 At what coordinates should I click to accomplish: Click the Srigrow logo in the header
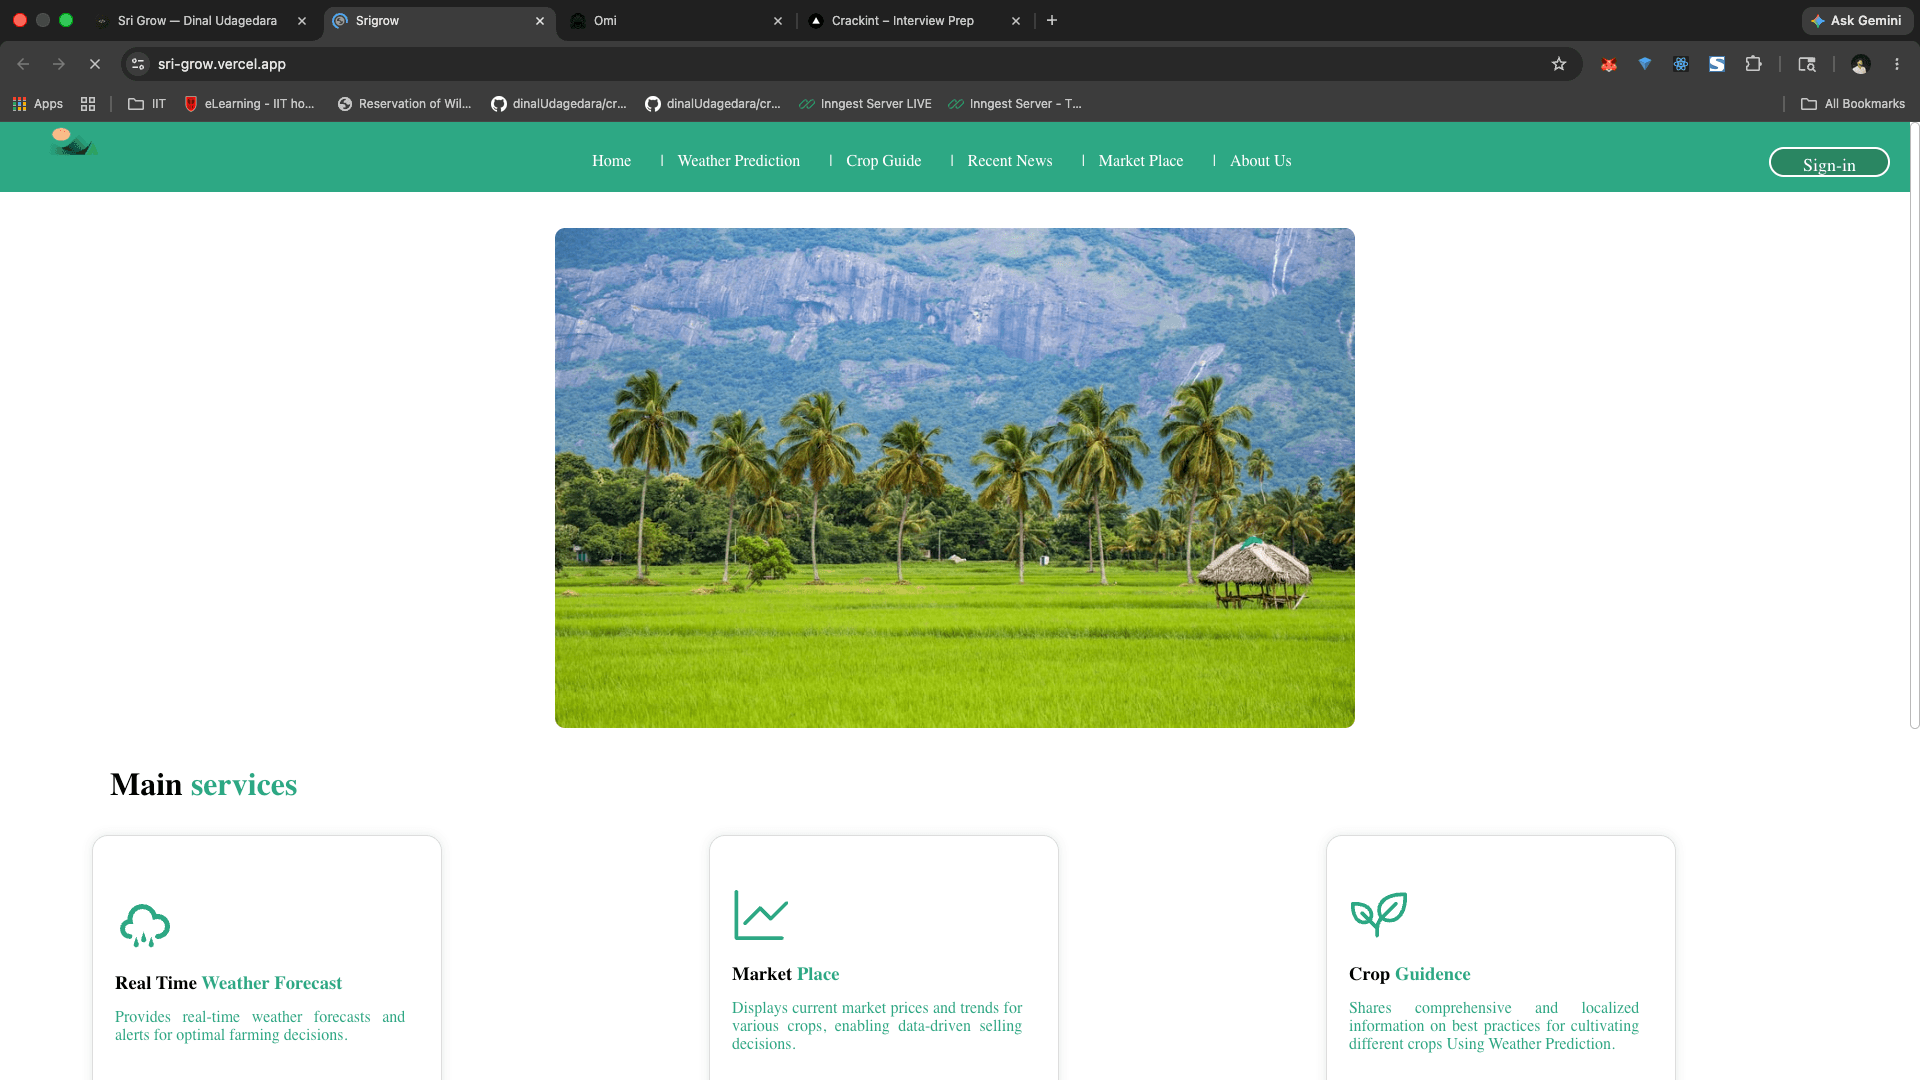pyautogui.click(x=74, y=143)
